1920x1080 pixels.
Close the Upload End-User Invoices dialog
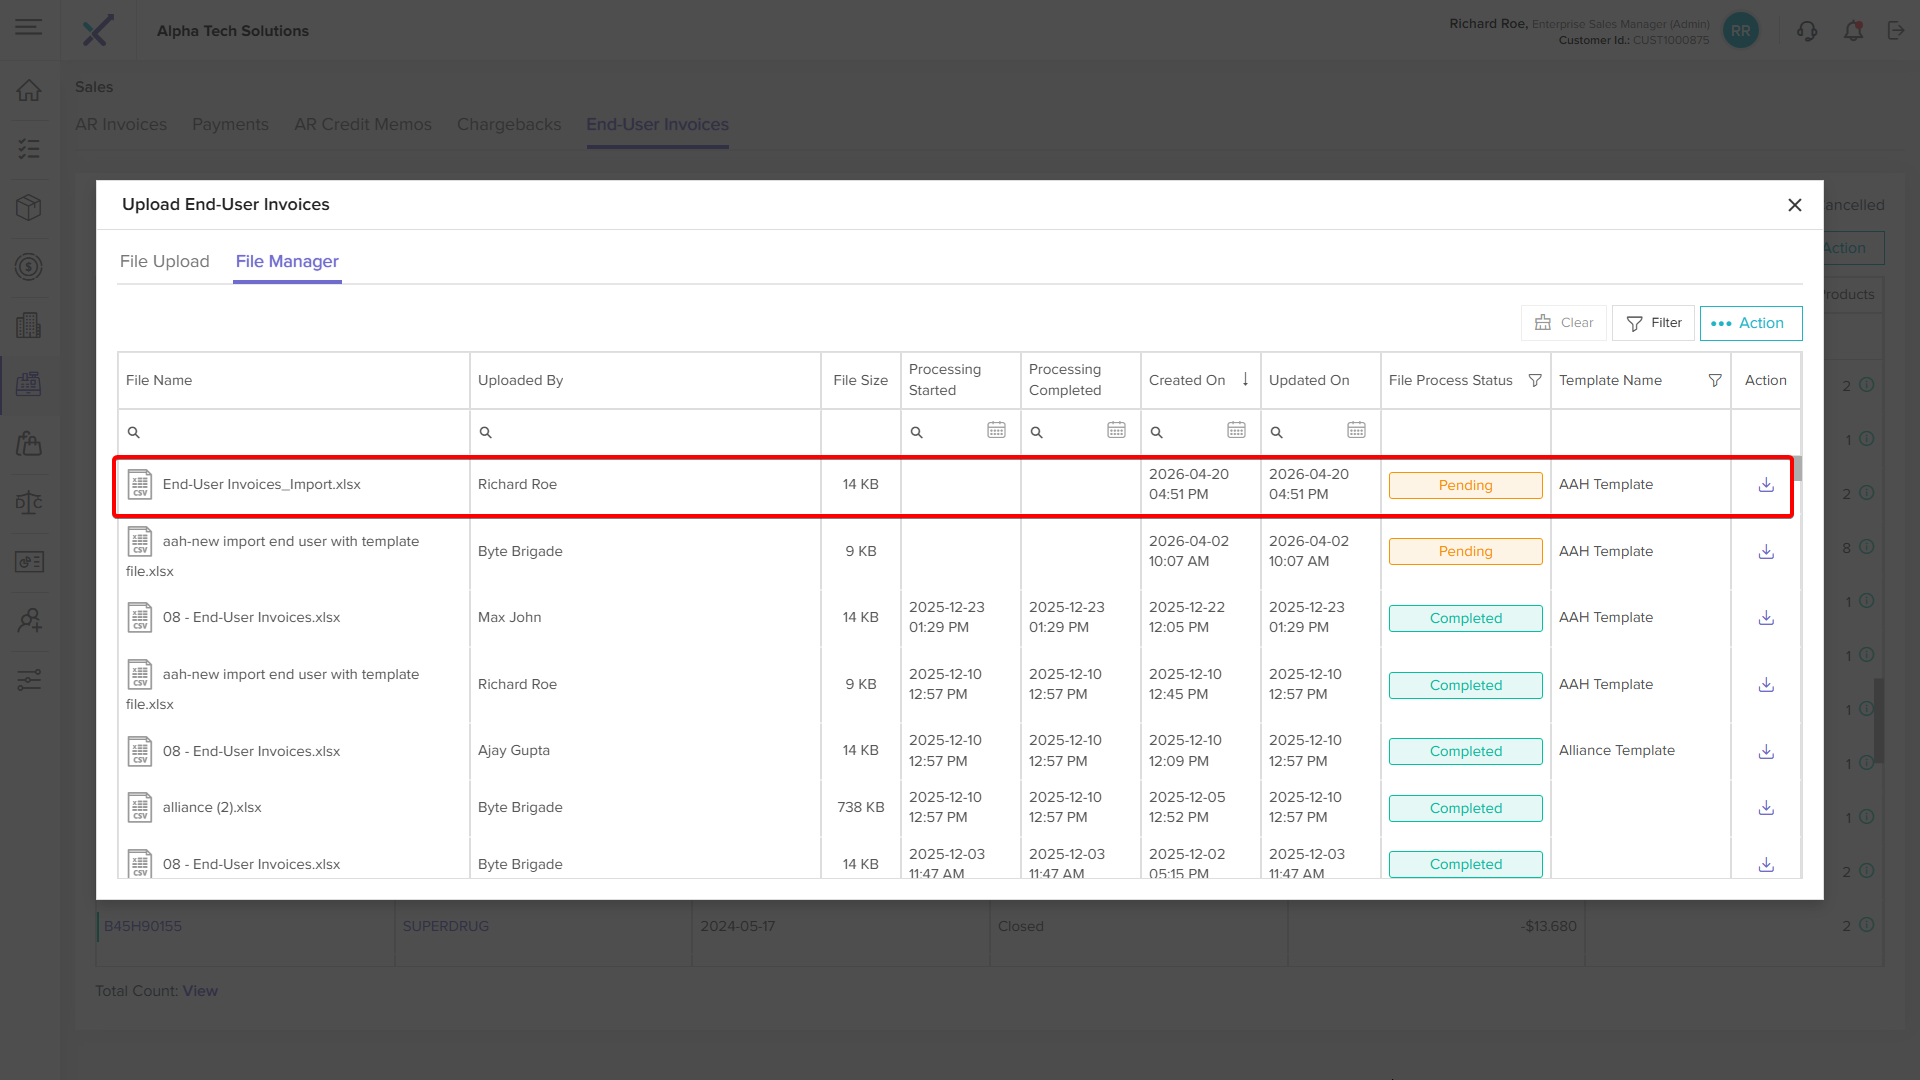point(1795,205)
